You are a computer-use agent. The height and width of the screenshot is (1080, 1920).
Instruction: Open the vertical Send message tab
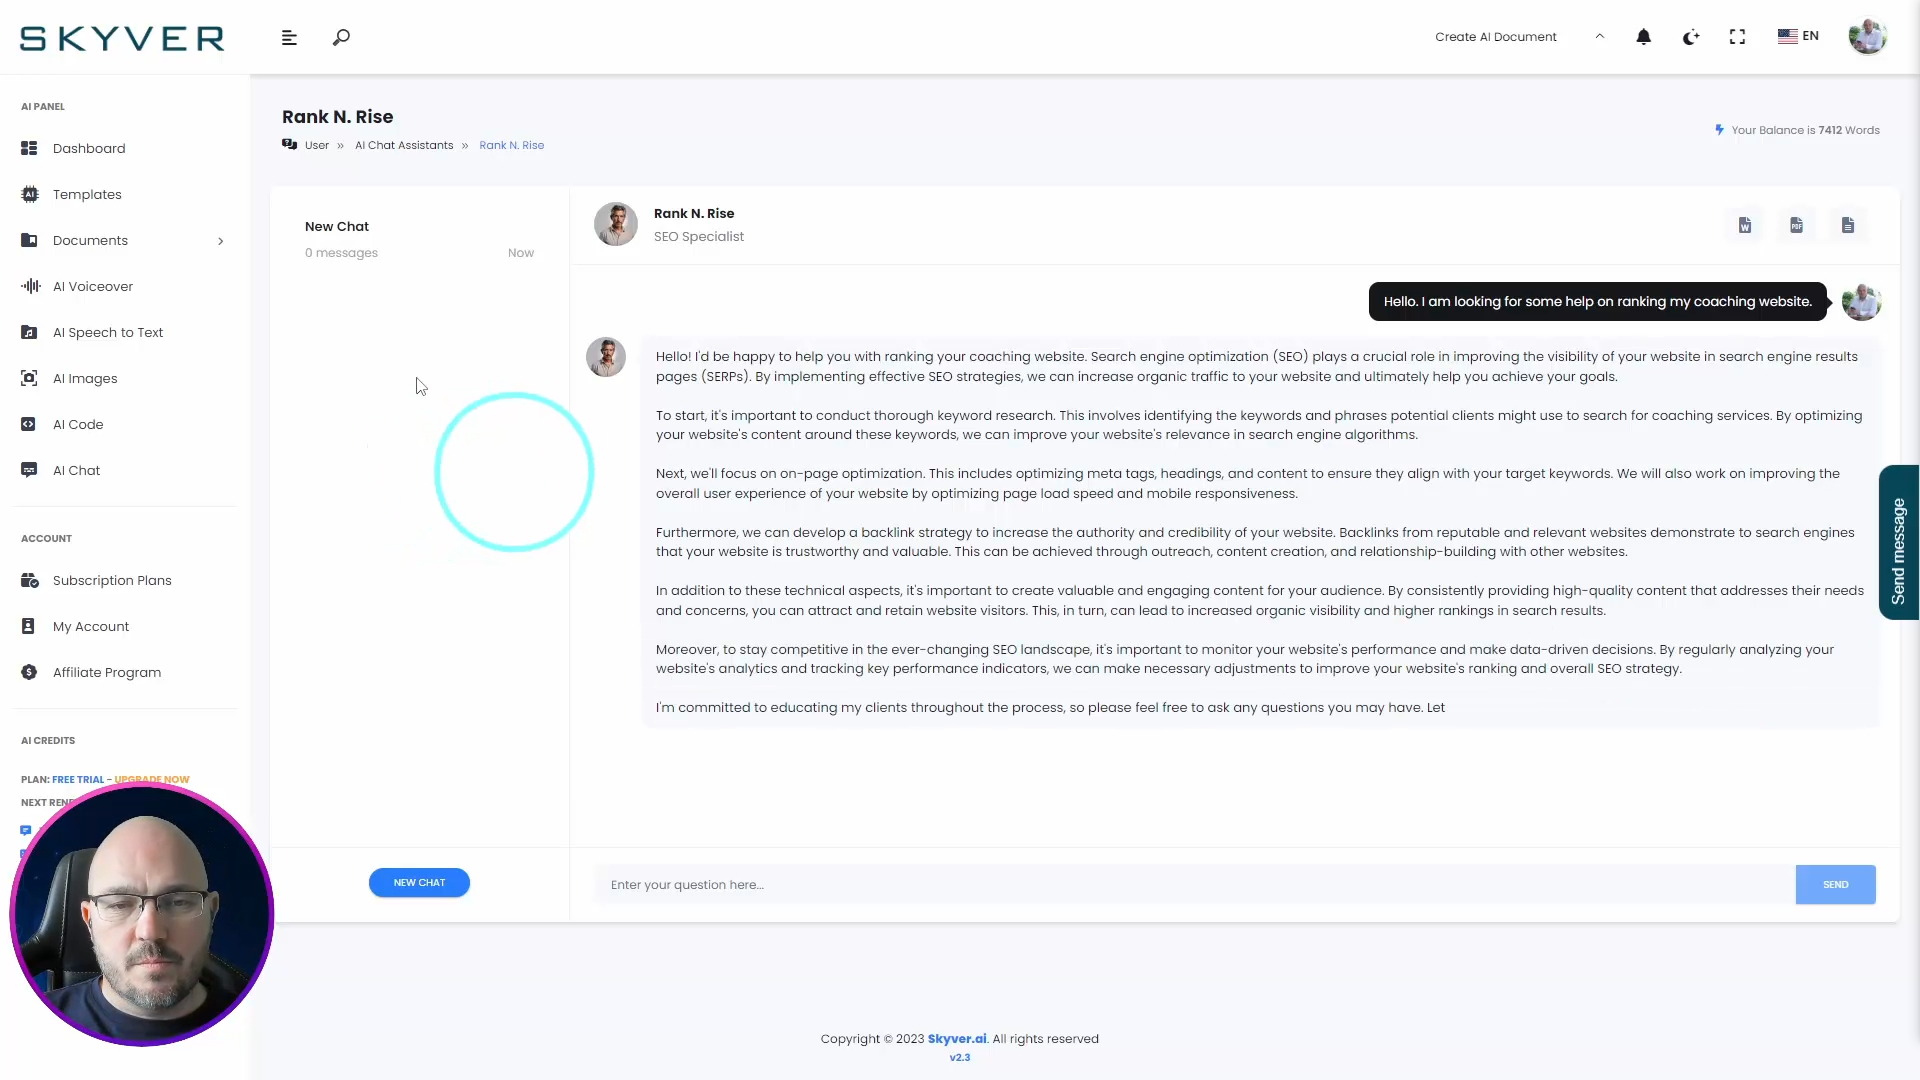1898,542
